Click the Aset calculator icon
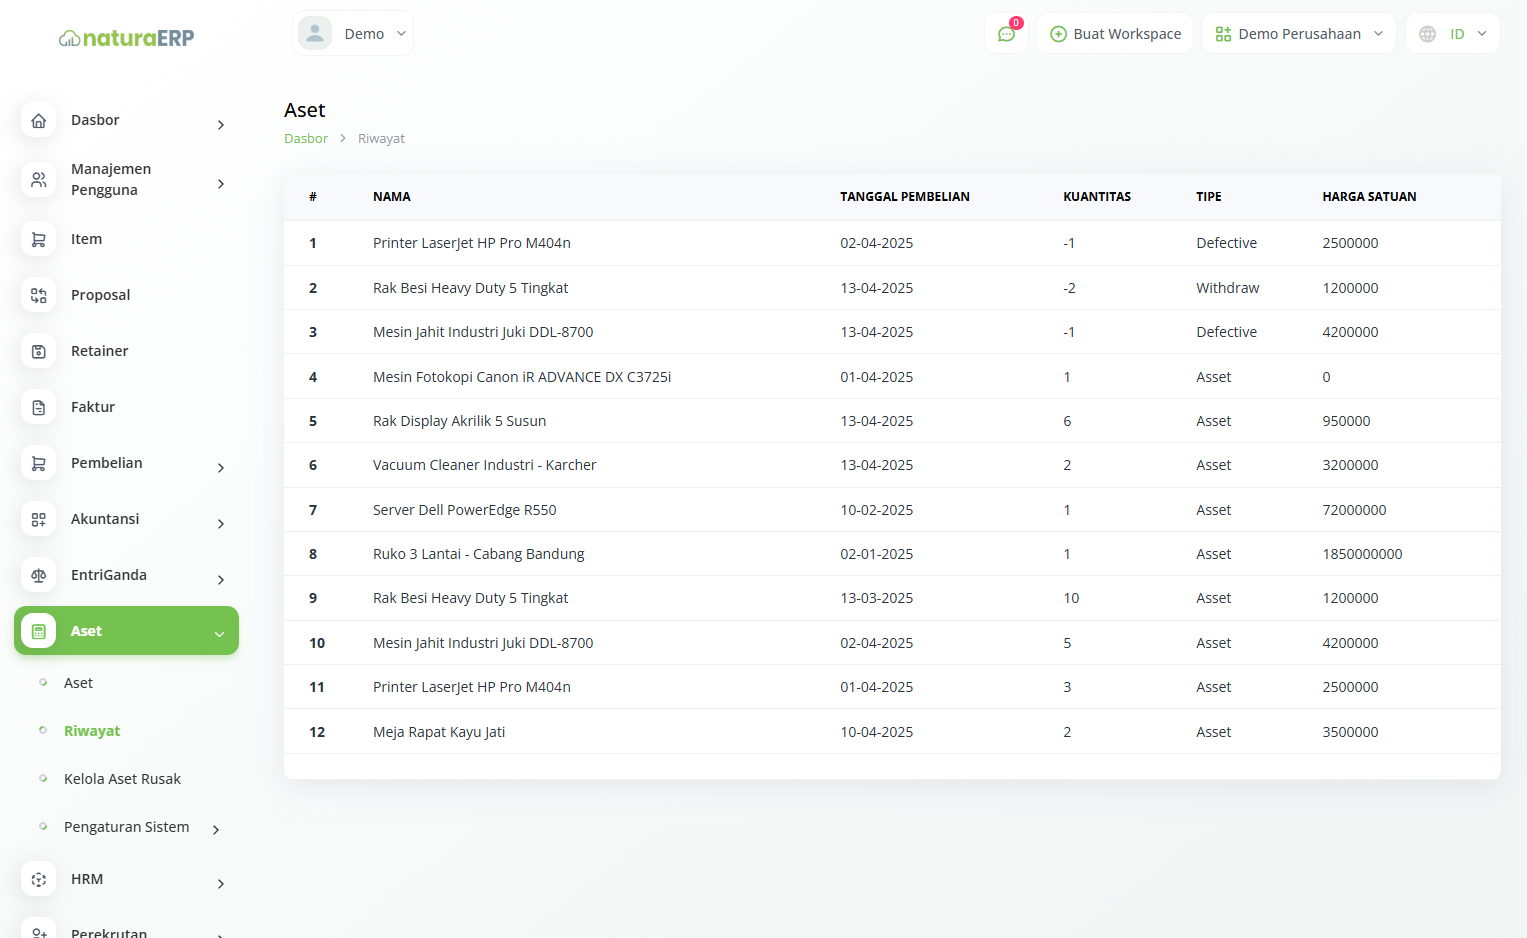The height and width of the screenshot is (938, 1527). [39, 632]
